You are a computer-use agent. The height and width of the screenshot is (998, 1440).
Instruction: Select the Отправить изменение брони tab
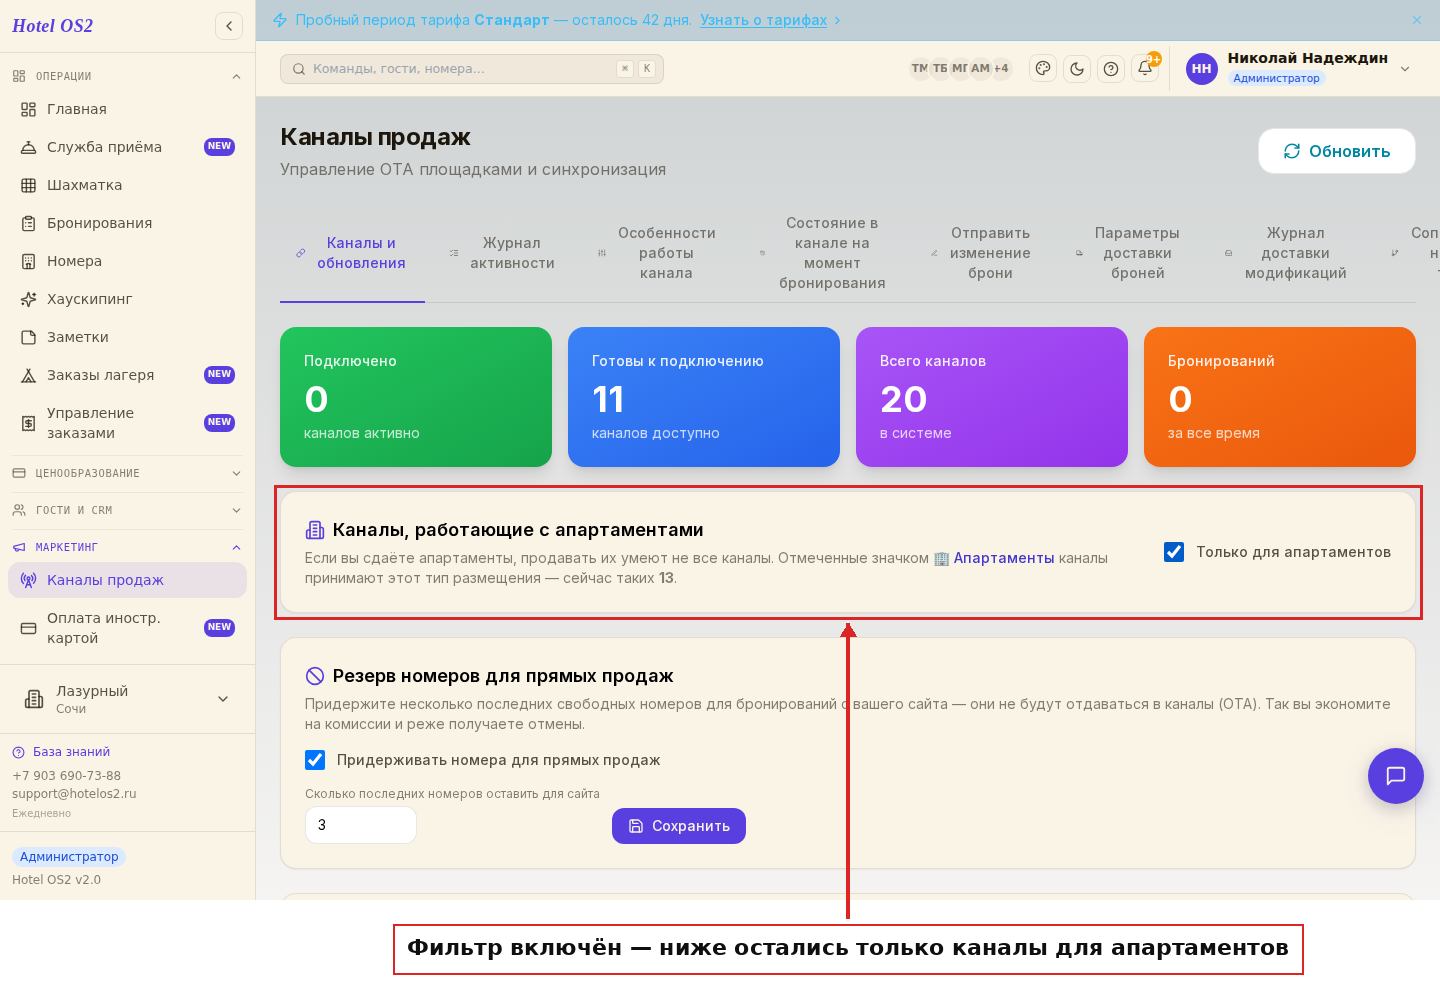(982, 253)
